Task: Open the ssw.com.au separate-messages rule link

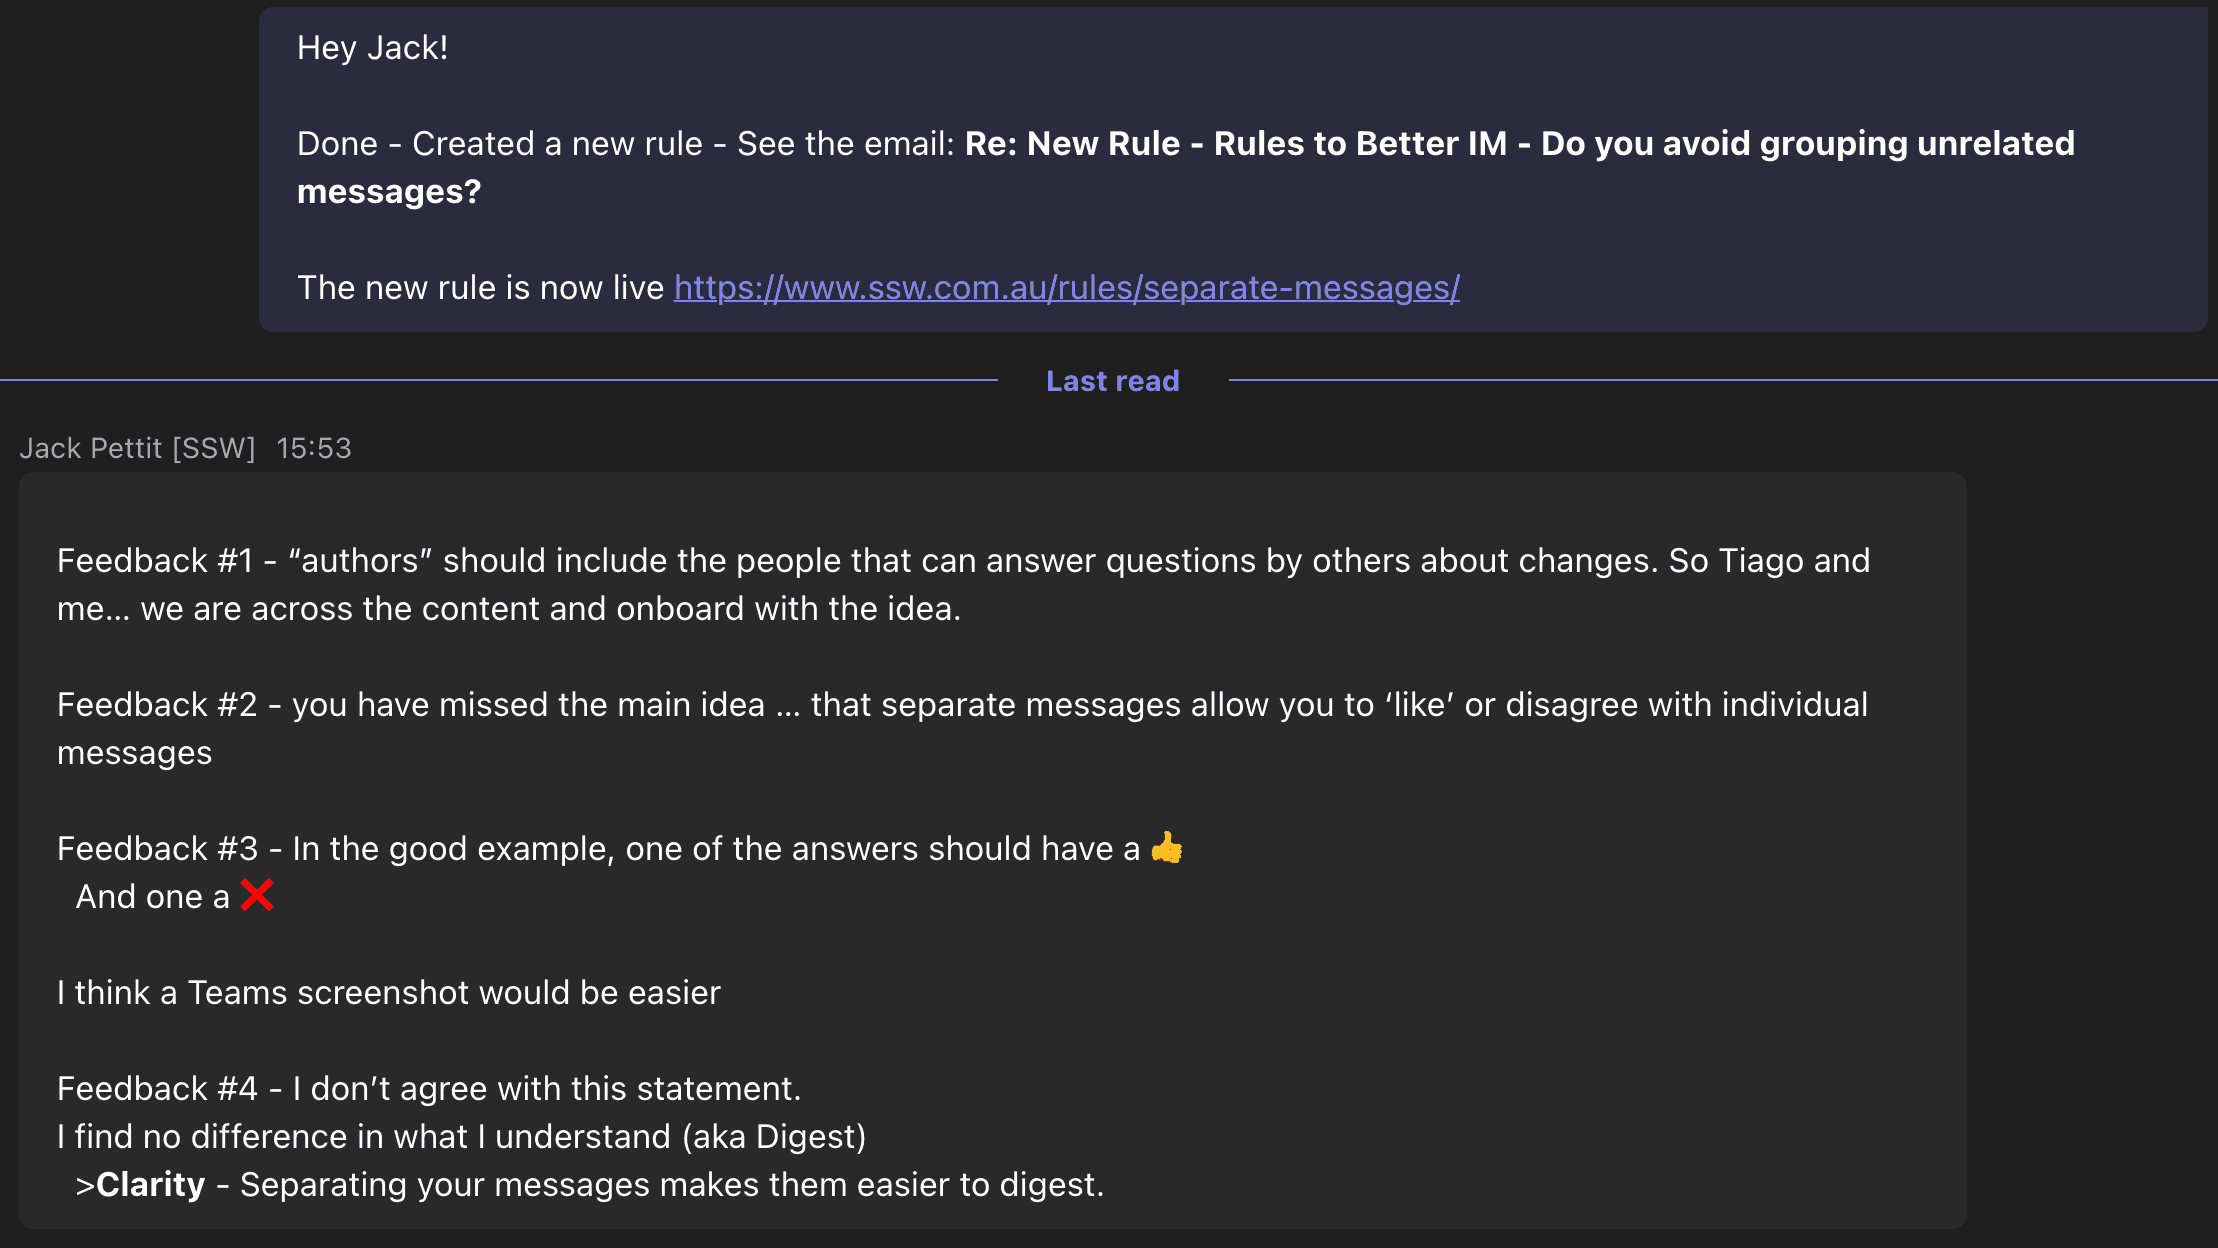Action: [1066, 288]
